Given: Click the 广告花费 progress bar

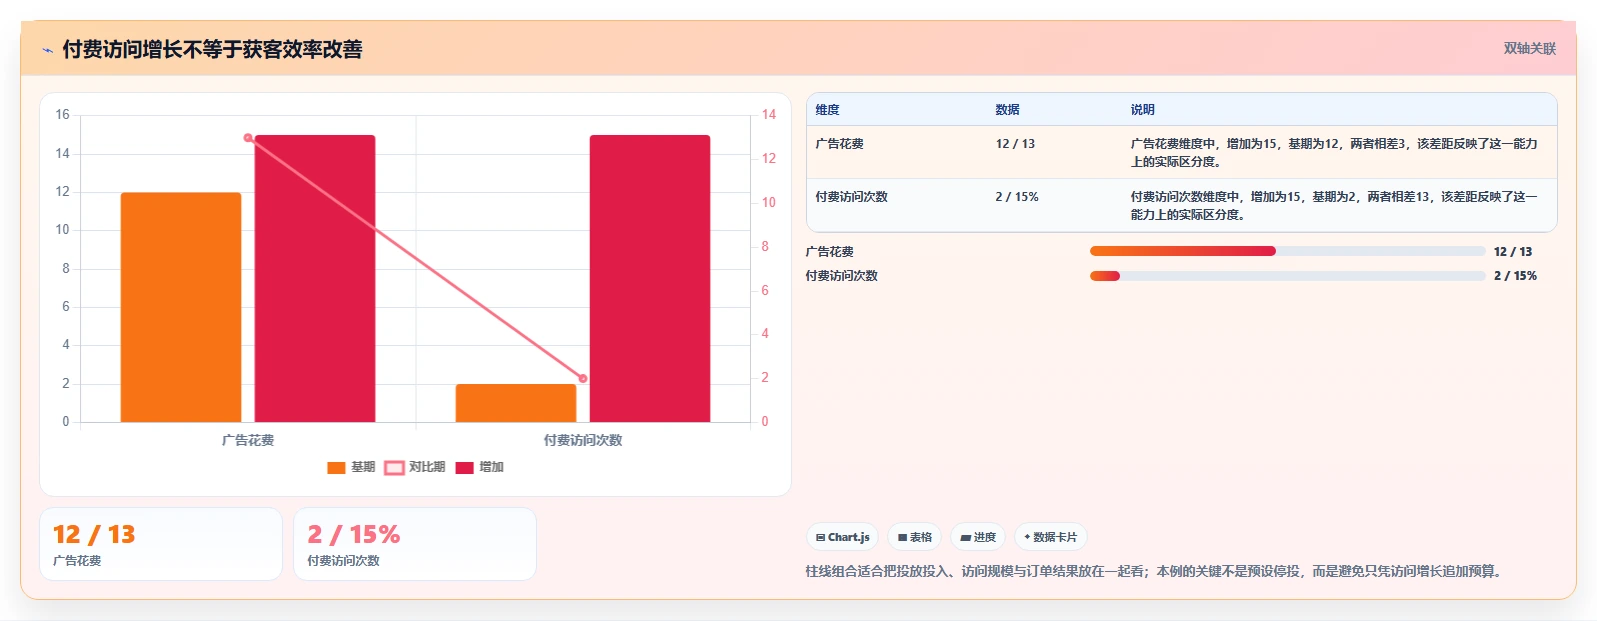Looking at the screenshot, I should click(x=1287, y=251).
